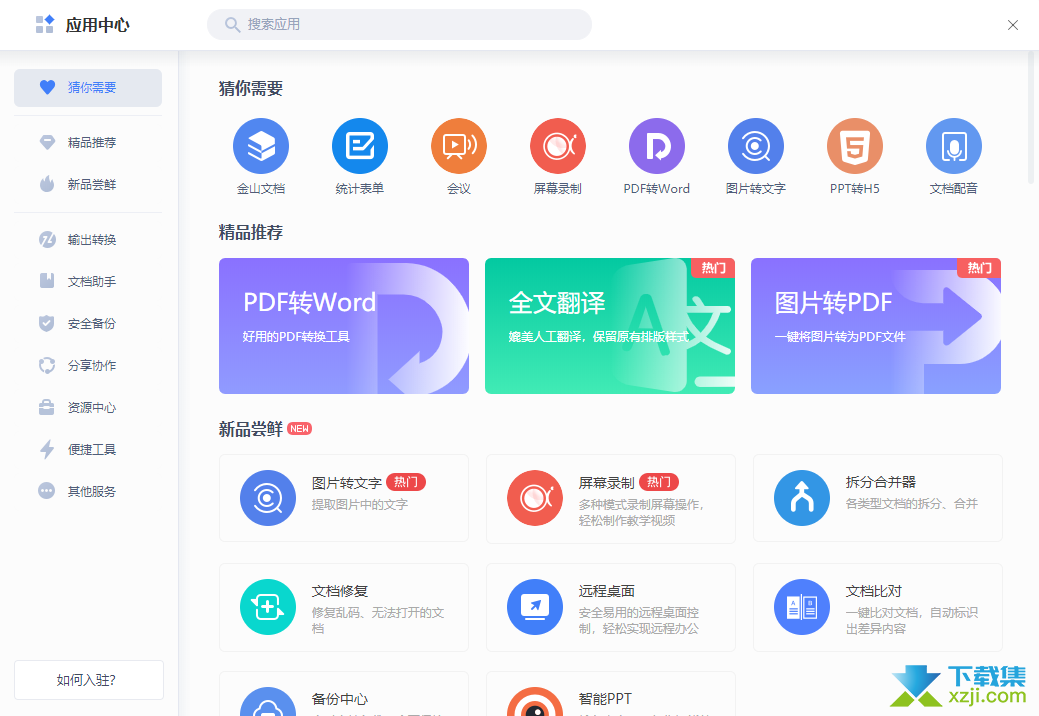Click the search magnifier icon
This screenshot has height=716, width=1039.
pos(232,25)
